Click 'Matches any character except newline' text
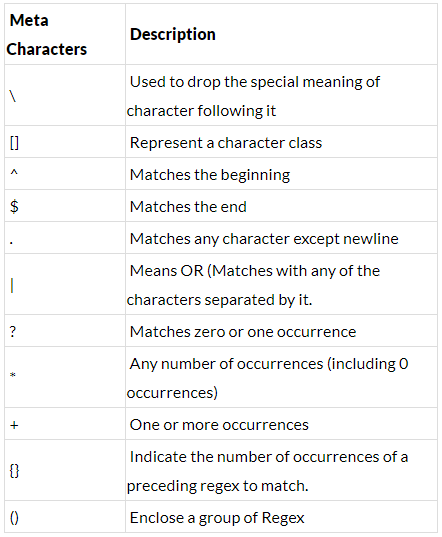 [264, 239]
